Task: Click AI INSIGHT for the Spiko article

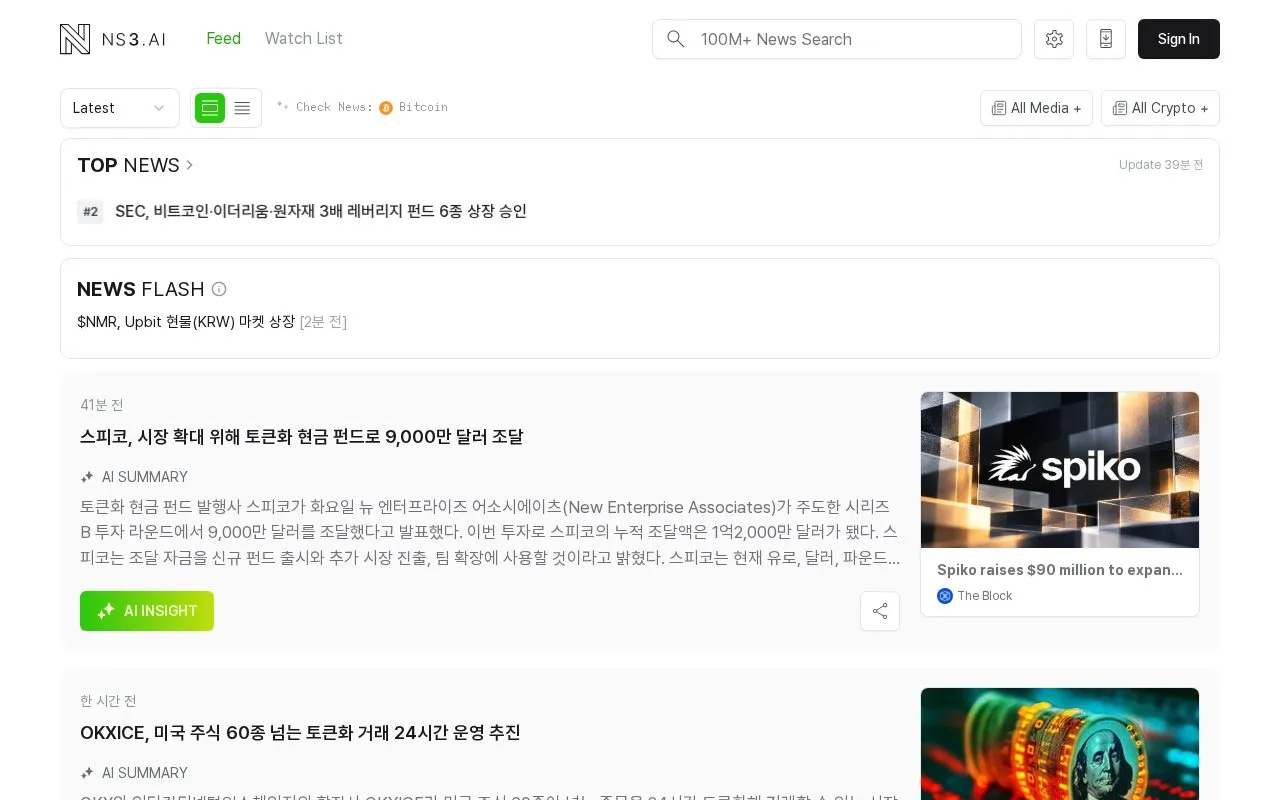Action: 147,611
